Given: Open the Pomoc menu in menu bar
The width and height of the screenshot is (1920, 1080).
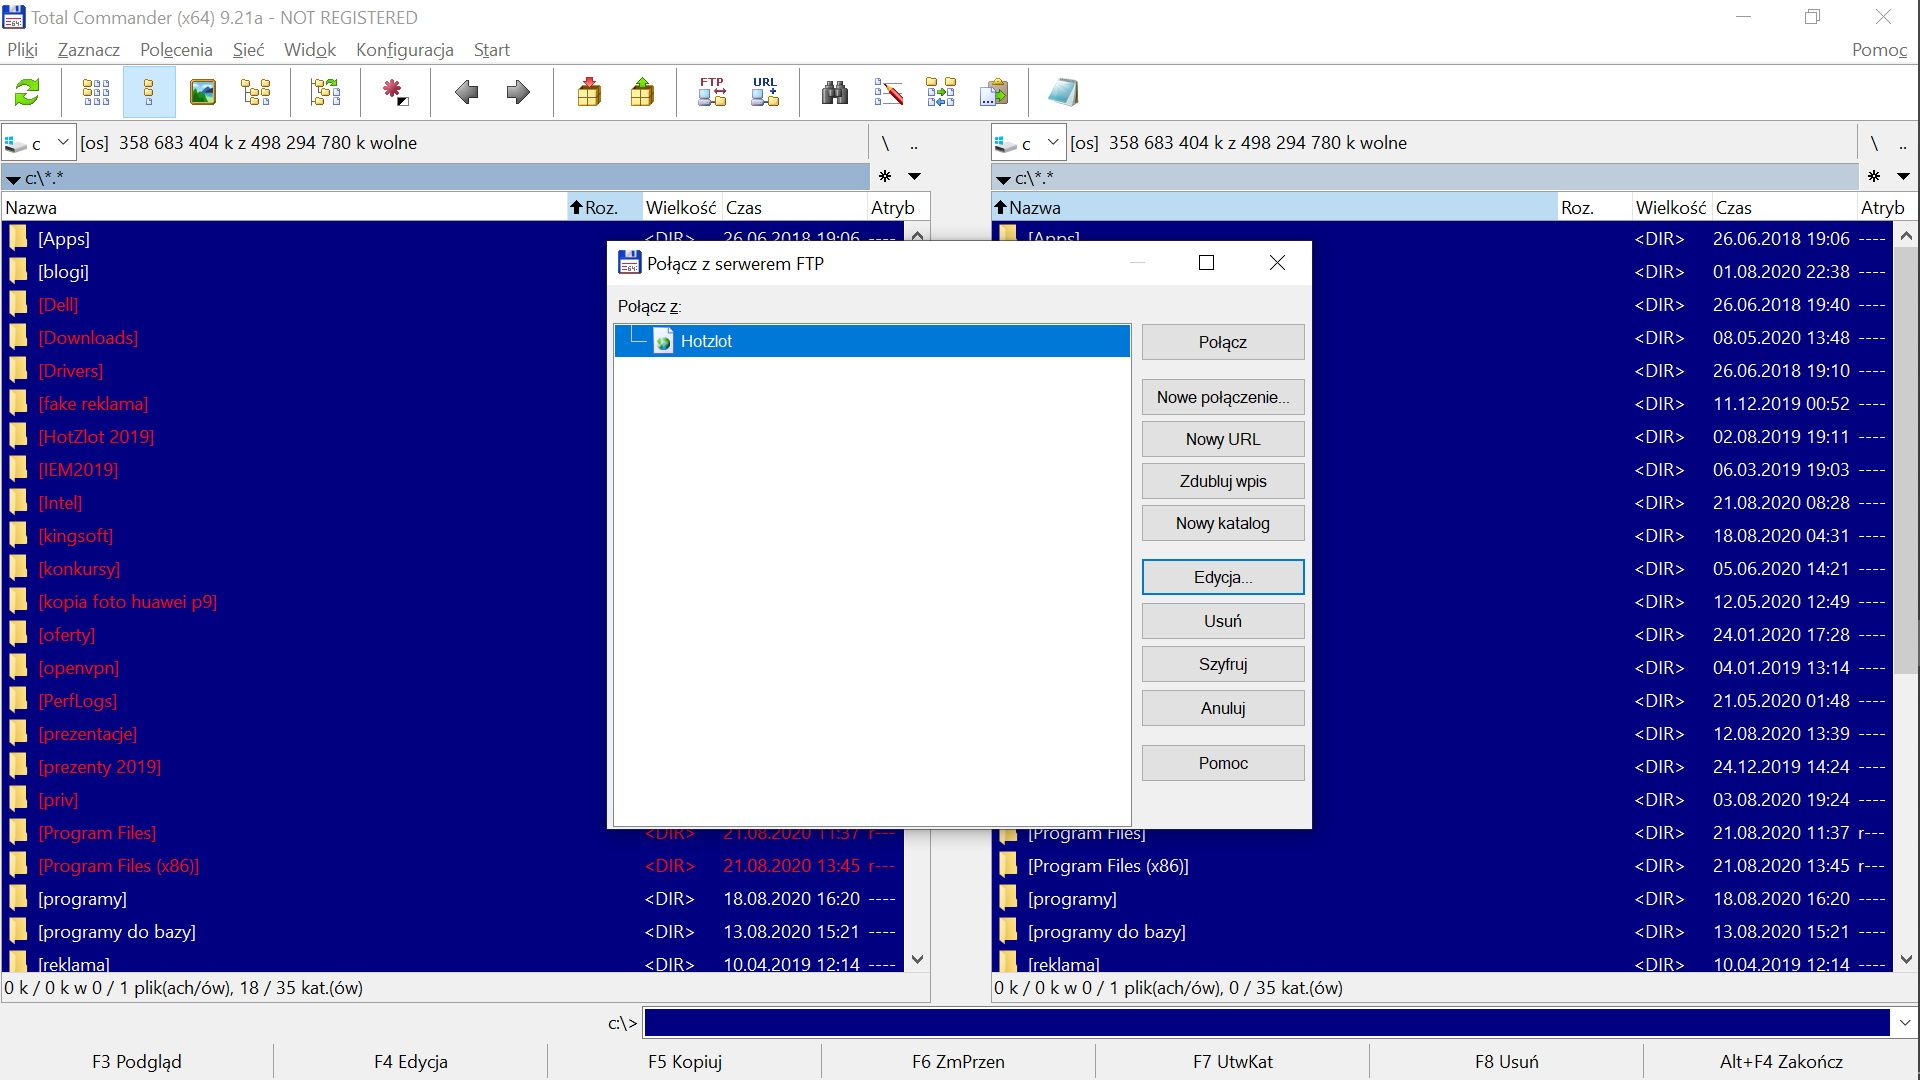Looking at the screenshot, I should point(1880,50).
